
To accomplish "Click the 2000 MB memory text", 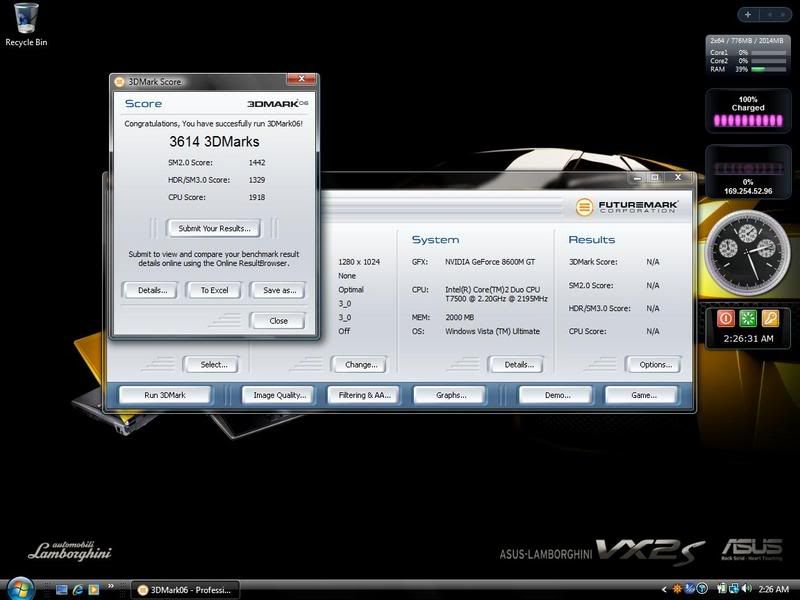I will click(460, 317).
